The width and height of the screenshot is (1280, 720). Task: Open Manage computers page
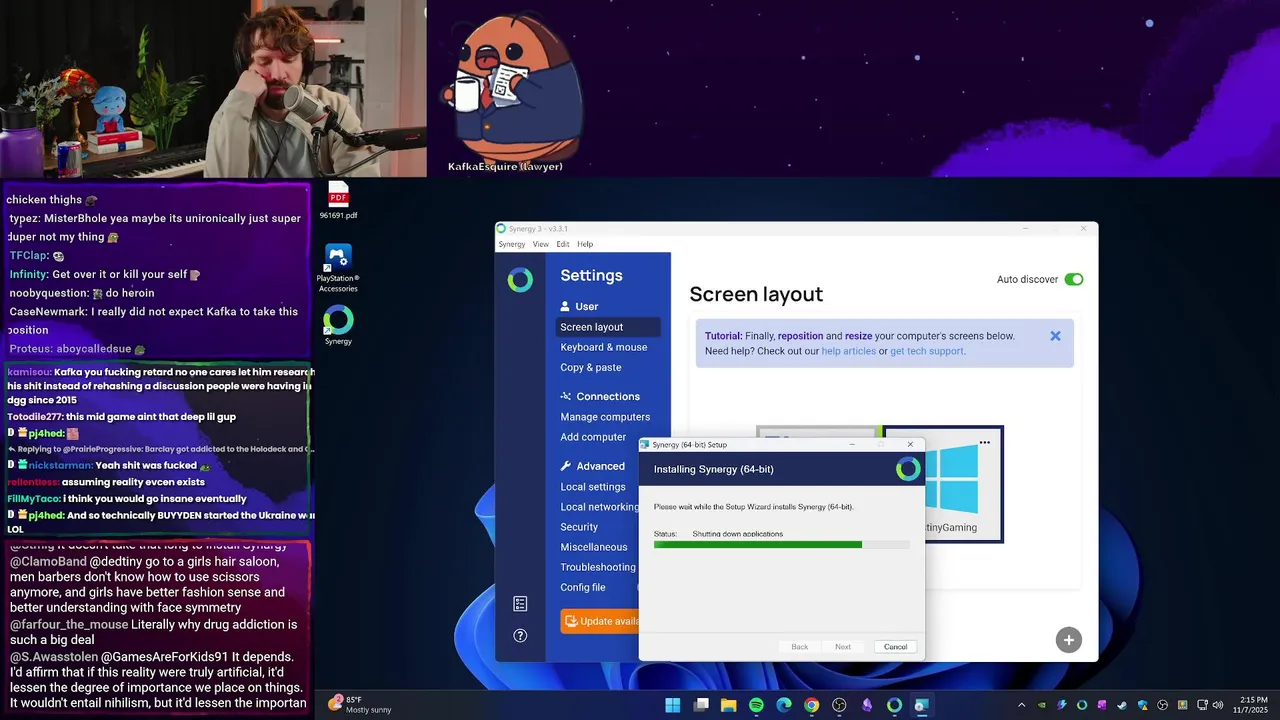click(605, 417)
